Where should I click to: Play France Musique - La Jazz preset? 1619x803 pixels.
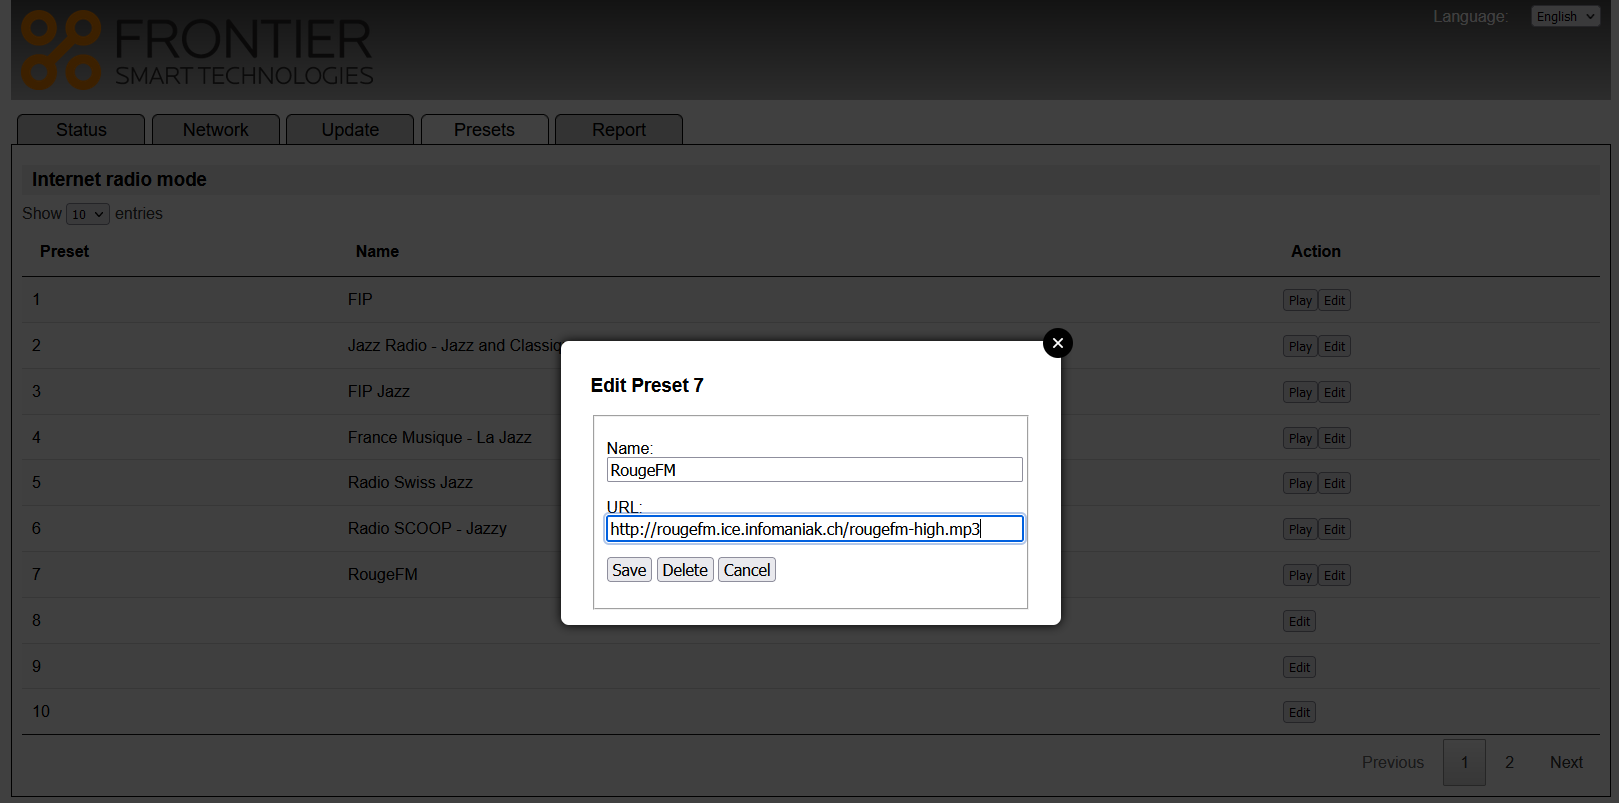pyautogui.click(x=1300, y=439)
